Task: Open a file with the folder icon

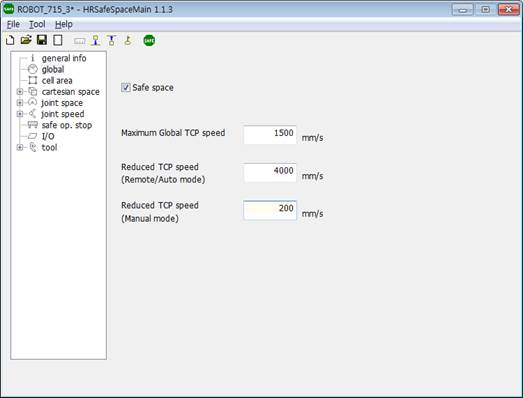Action: coord(26,40)
